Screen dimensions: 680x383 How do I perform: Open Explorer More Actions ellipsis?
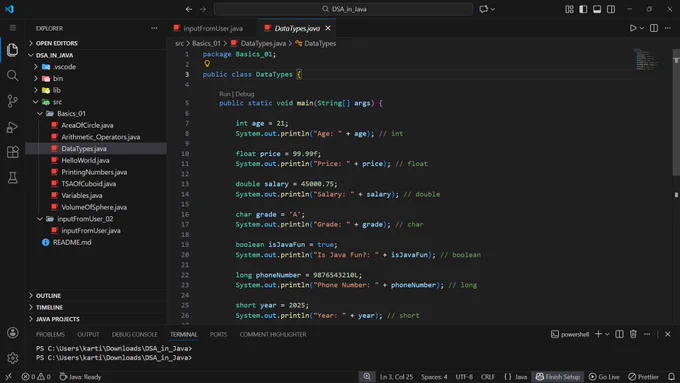(x=154, y=28)
